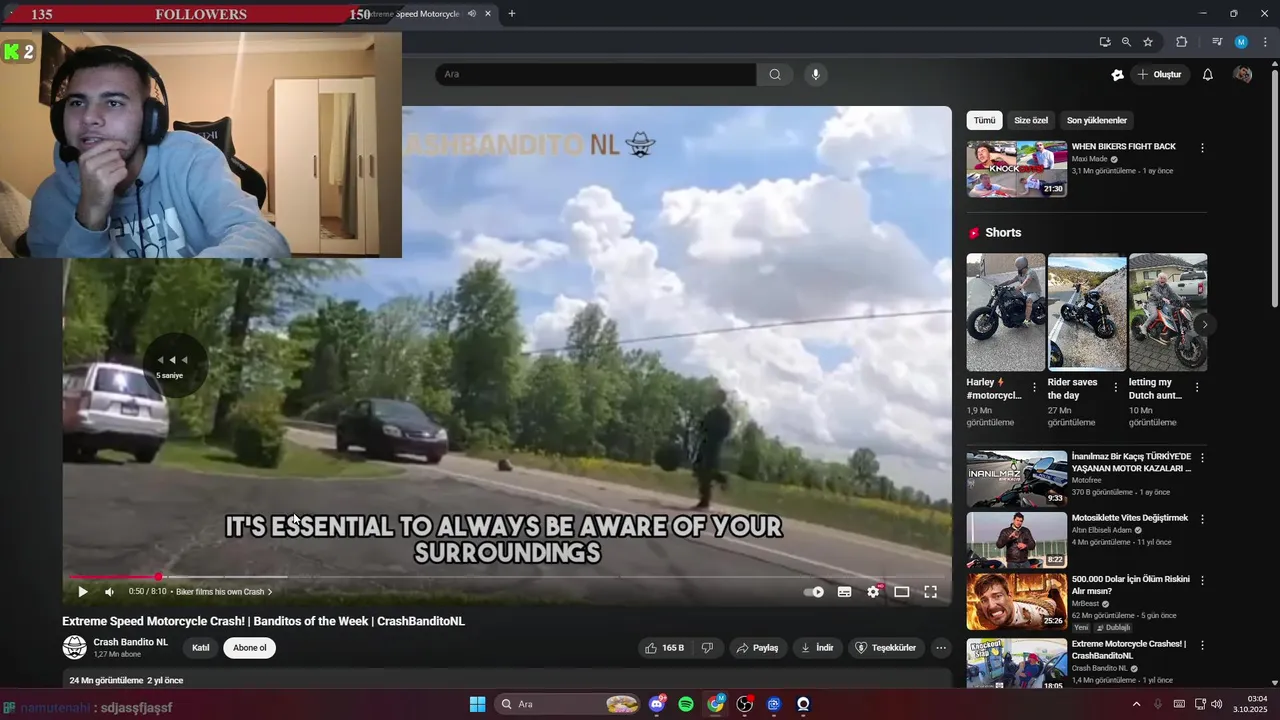Open 'Extreme Motorcycle Crashes!' video thumbnail
The image size is (1280, 720).
[1017, 663]
